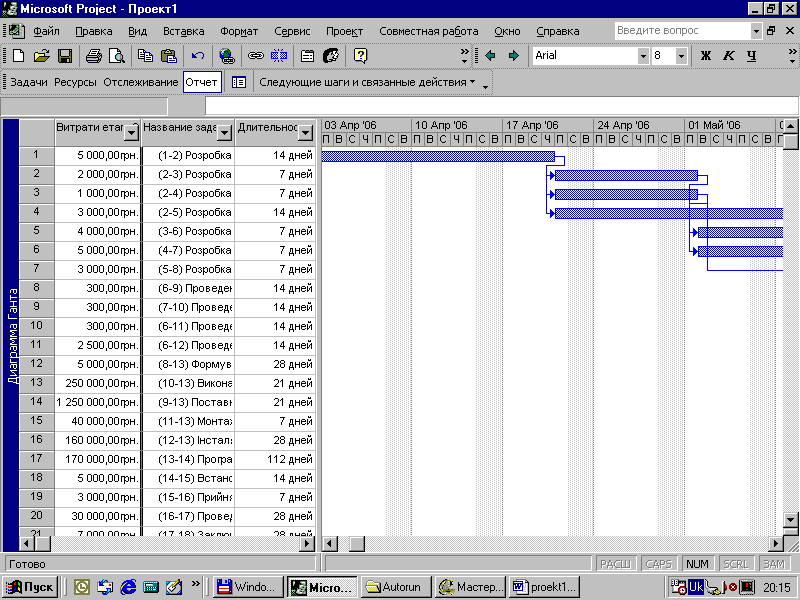Click the Пуск start button
The width and height of the screenshot is (800, 600).
pyautogui.click(x=30, y=587)
